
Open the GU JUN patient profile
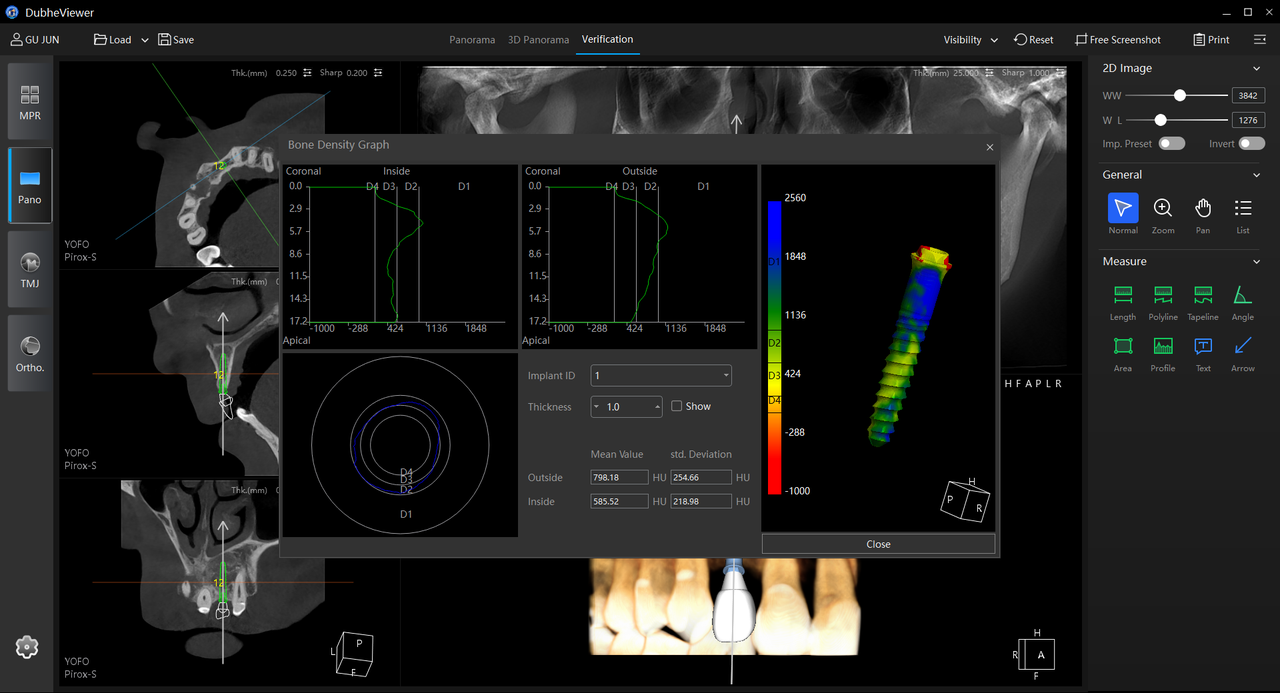34,40
